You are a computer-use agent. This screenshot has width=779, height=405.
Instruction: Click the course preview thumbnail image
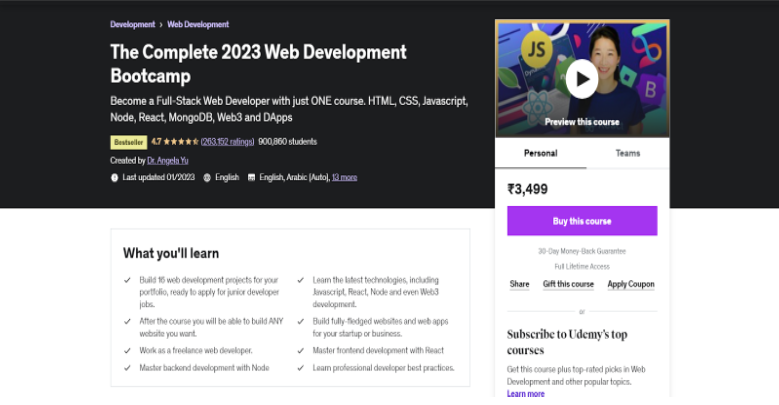pos(582,80)
